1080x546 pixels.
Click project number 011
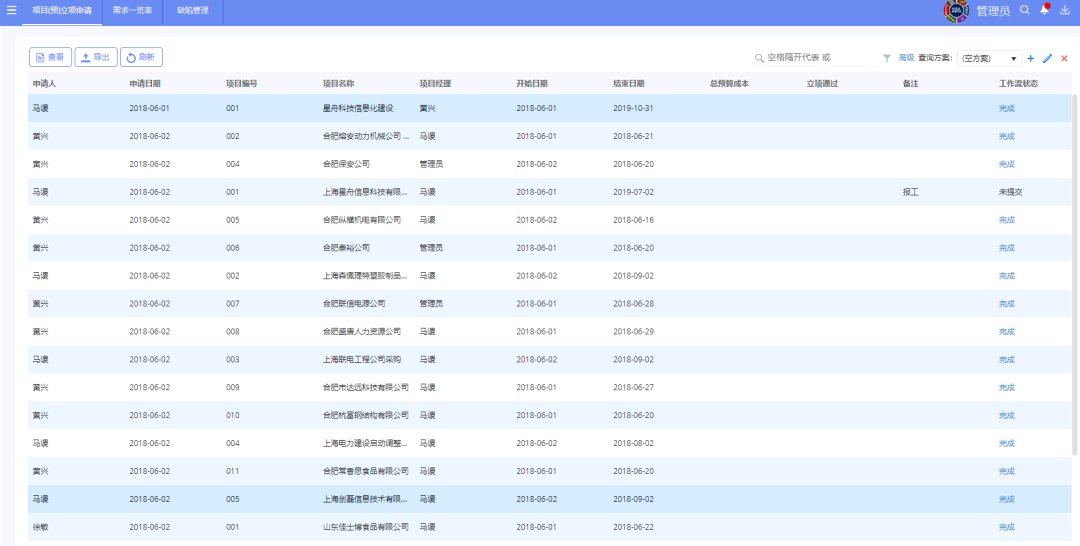[232, 471]
